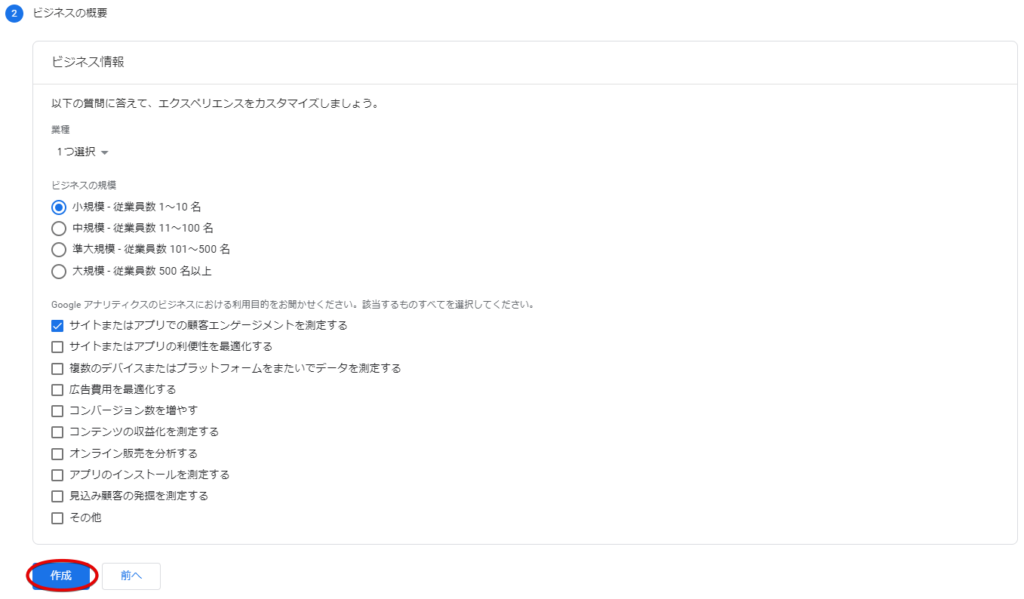This screenshot has width=1024, height=599.
Task: Tick 見込み顧客の発掘を測定する checkbox
Action: click(57, 496)
